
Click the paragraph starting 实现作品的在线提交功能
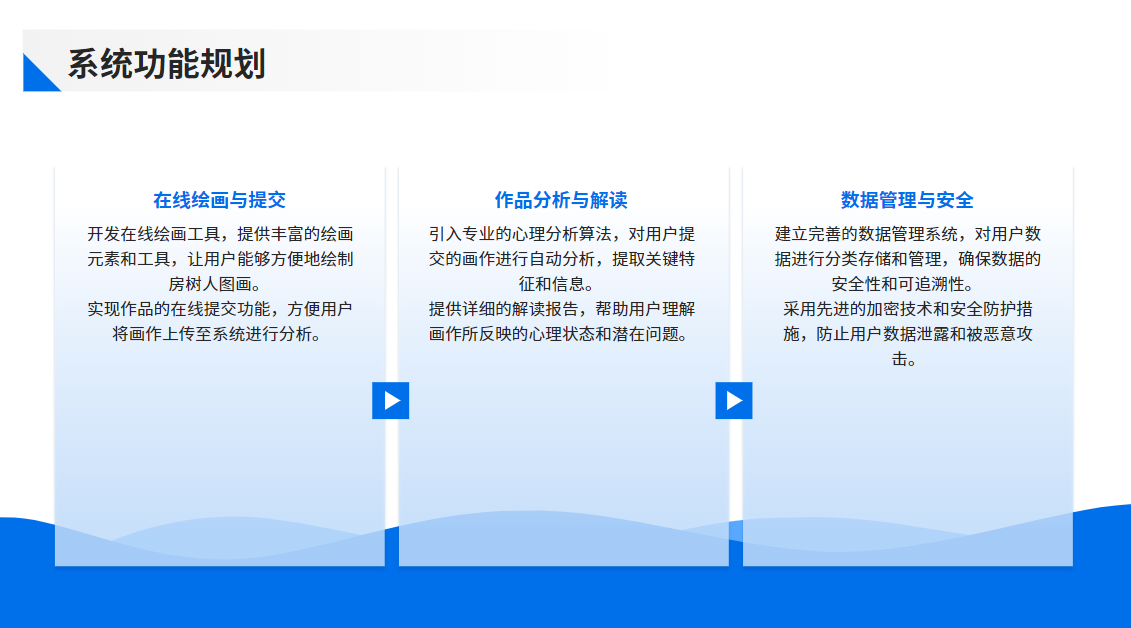click(220, 322)
